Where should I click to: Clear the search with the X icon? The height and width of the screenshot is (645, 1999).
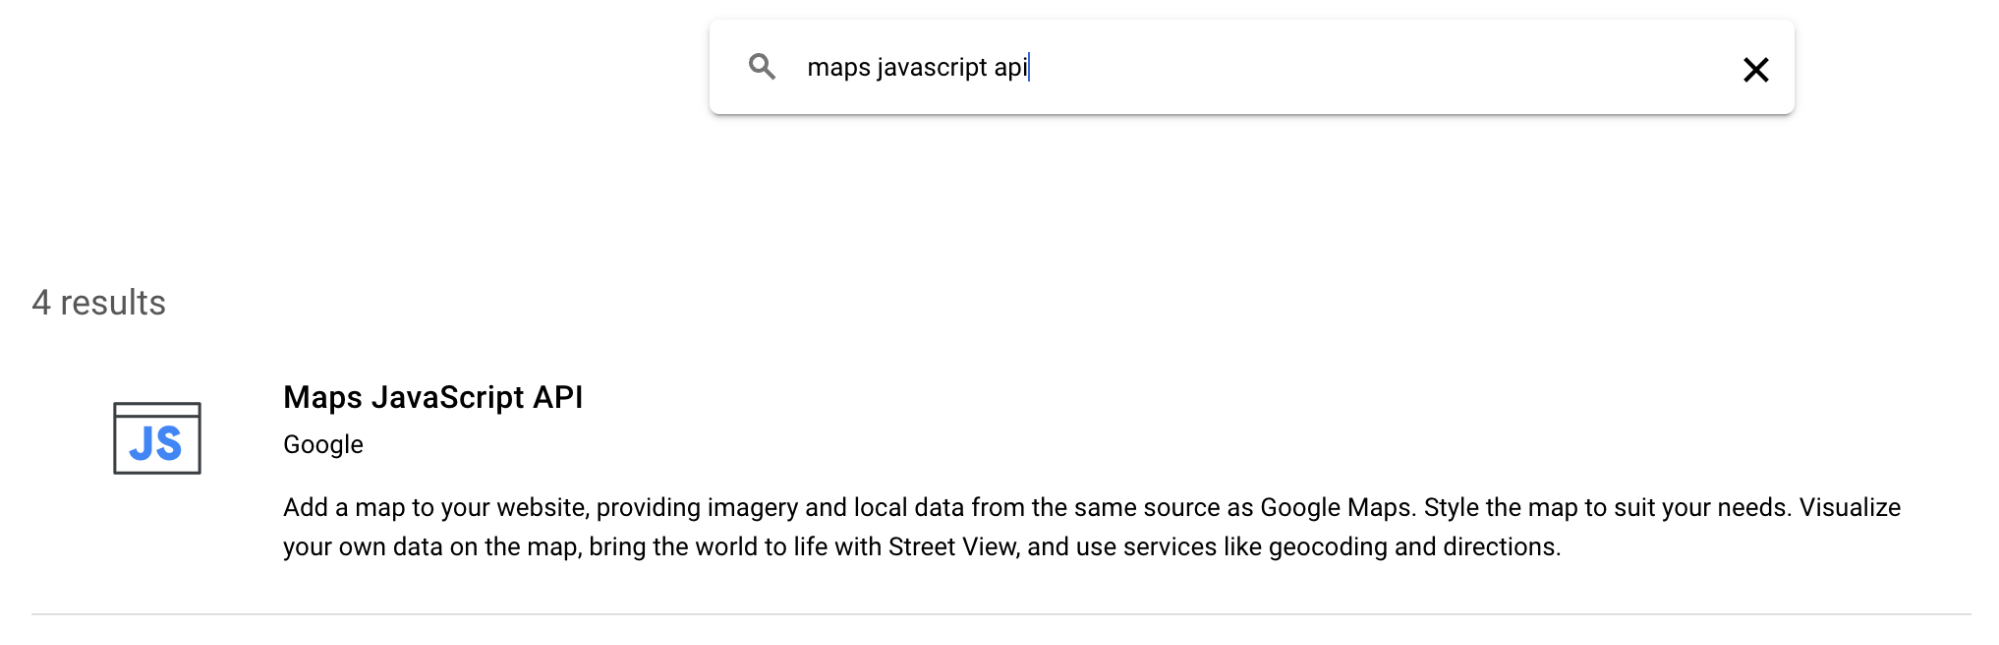[x=1755, y=68]
